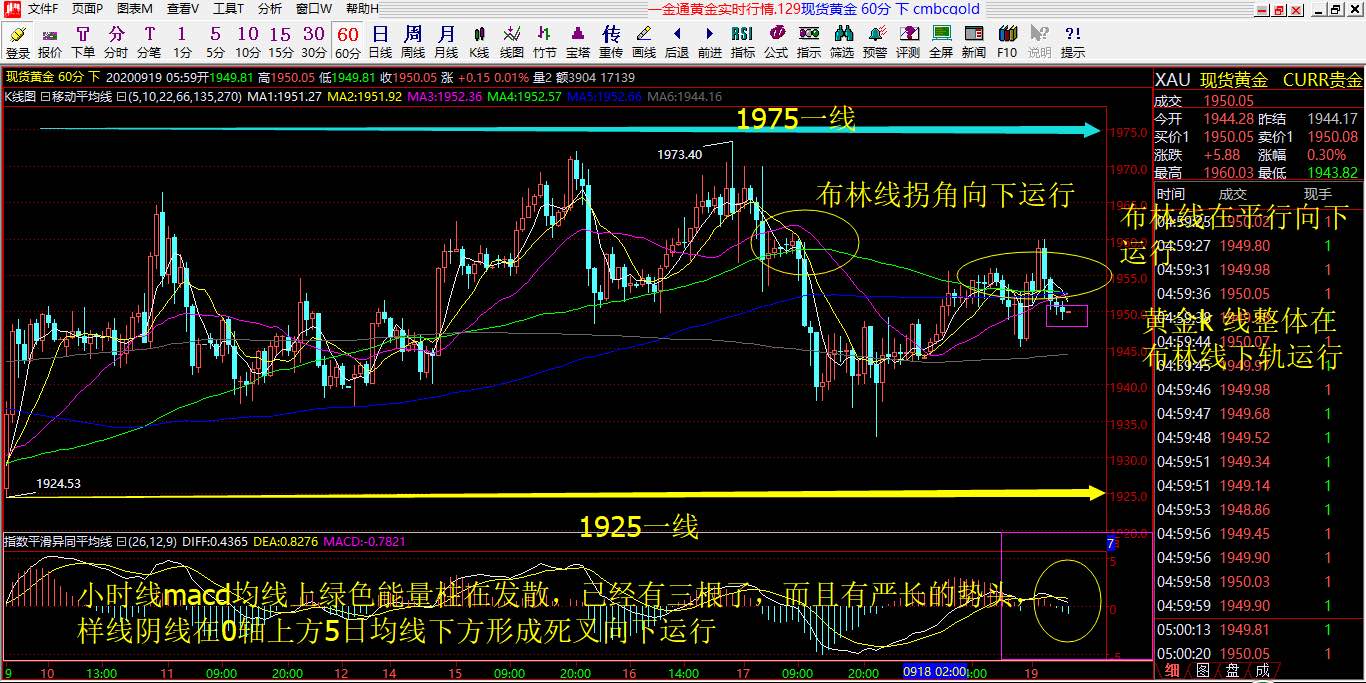The width and height of the screenshot is (1366, 683).
Task: Switch to 周线 weekly chart
Action: point(413,42)
